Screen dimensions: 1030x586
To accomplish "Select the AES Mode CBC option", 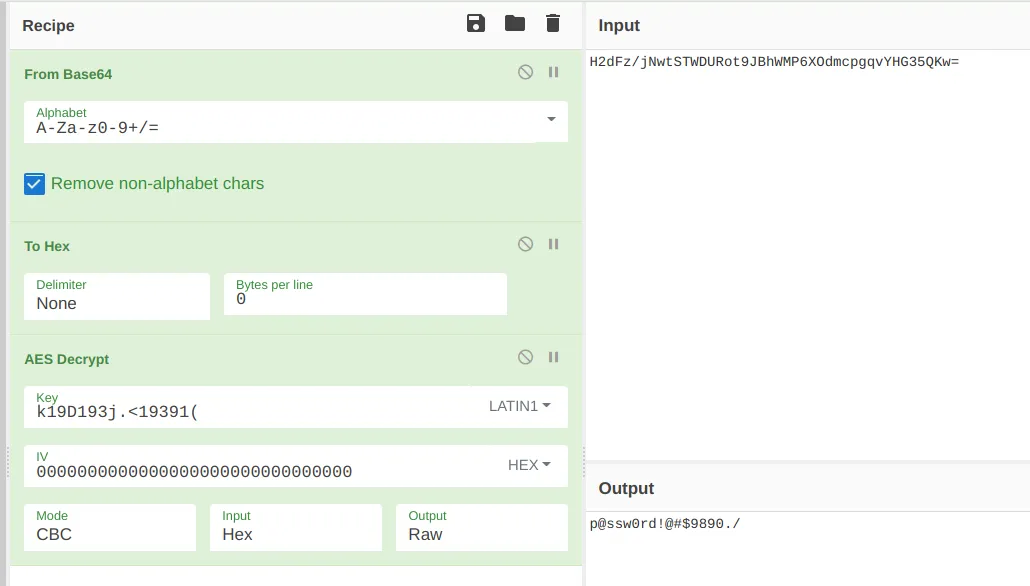I will click(x=110, y=528).
